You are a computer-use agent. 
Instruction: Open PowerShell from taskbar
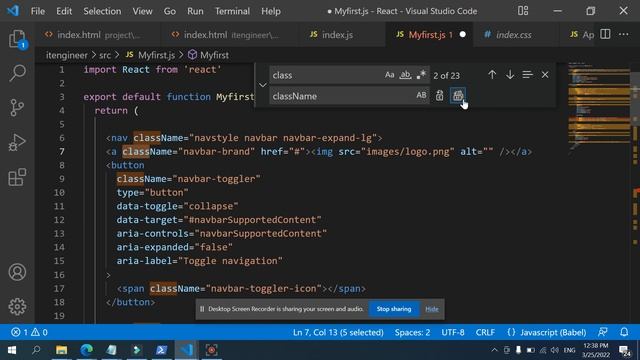click(161, 350)
